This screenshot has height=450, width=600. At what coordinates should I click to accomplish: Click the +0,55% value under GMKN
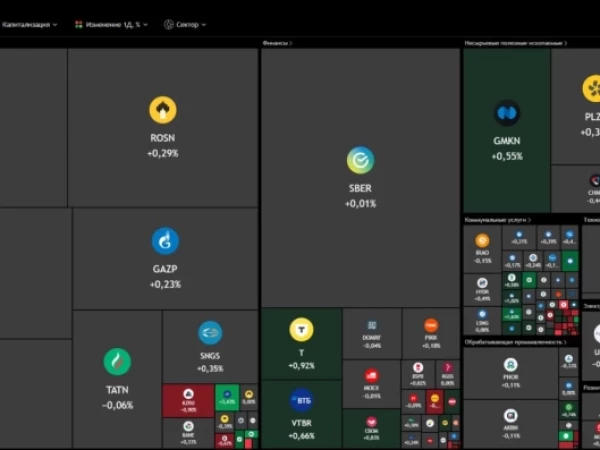507,157
